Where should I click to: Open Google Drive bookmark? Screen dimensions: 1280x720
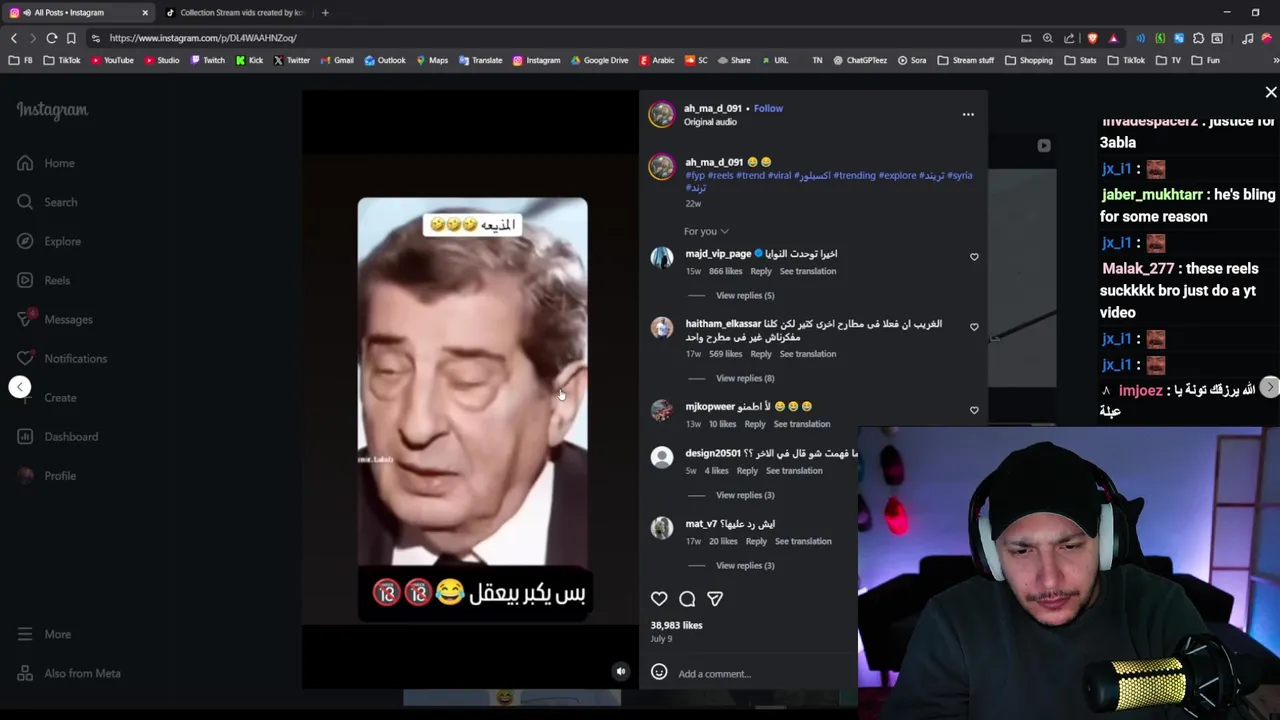tap(599, 60)
